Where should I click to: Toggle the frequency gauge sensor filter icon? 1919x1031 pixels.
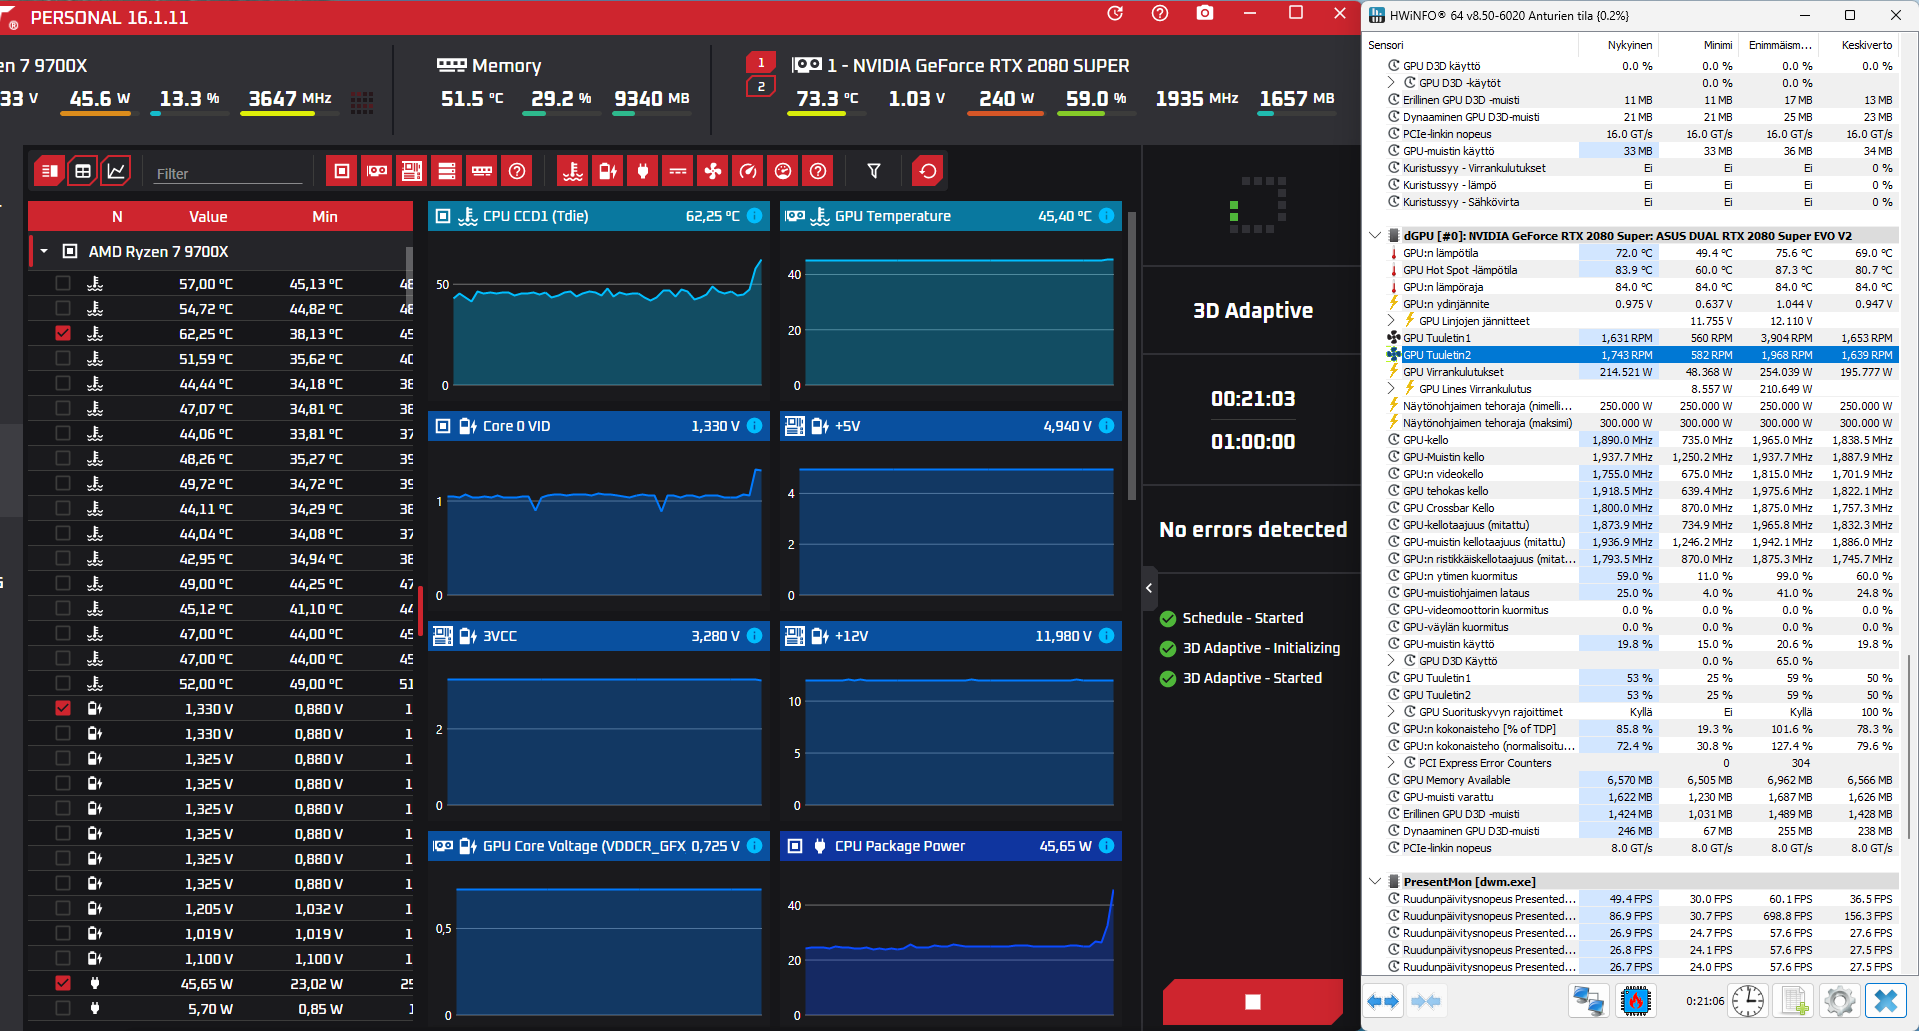point(748,171)
